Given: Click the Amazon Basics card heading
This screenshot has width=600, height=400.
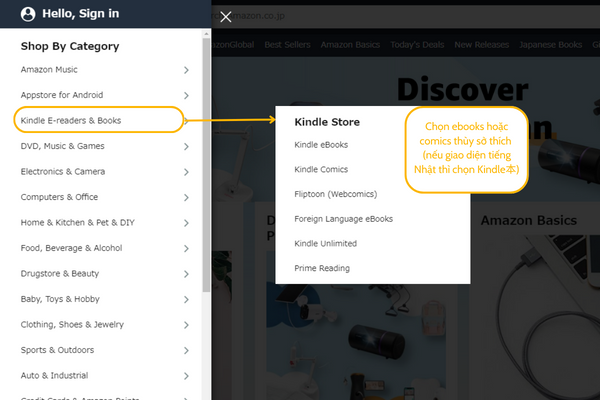Looking at the screenshot, I should [x=528, y=220].
